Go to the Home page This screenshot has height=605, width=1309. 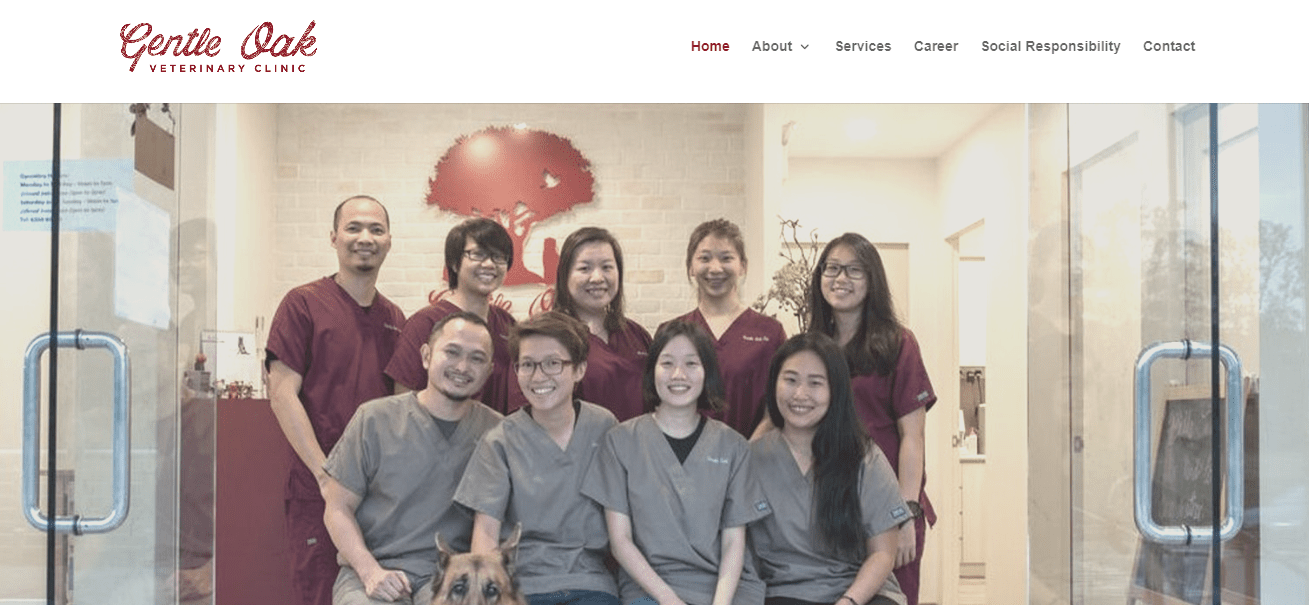(710, 46)
